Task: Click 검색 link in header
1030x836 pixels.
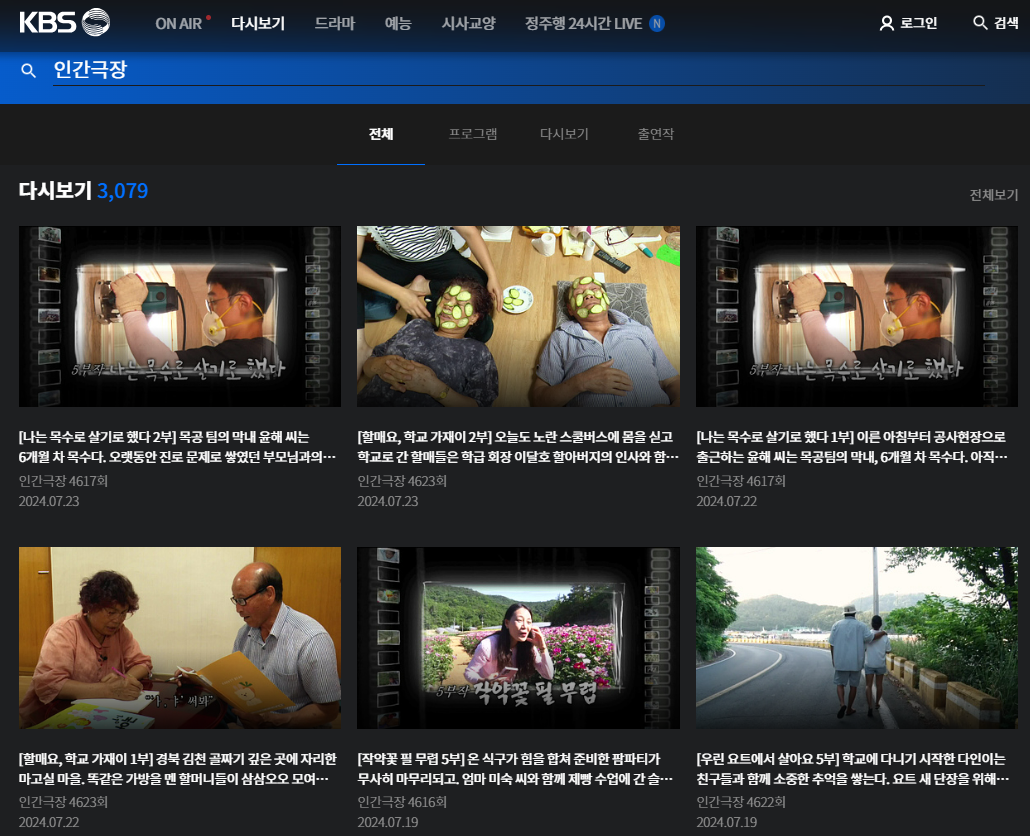Action: [x=1006, y=23]
